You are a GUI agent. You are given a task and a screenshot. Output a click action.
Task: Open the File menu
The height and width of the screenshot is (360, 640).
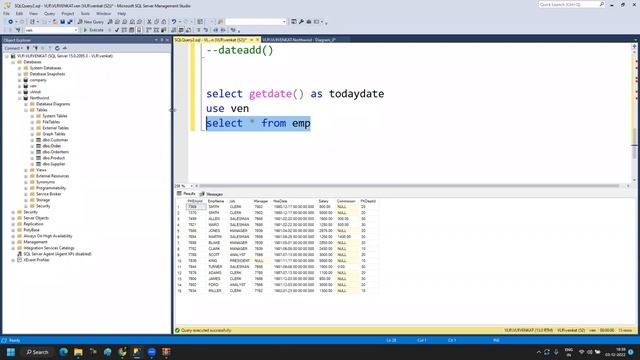pyautogui.click(x=7, y=13)
